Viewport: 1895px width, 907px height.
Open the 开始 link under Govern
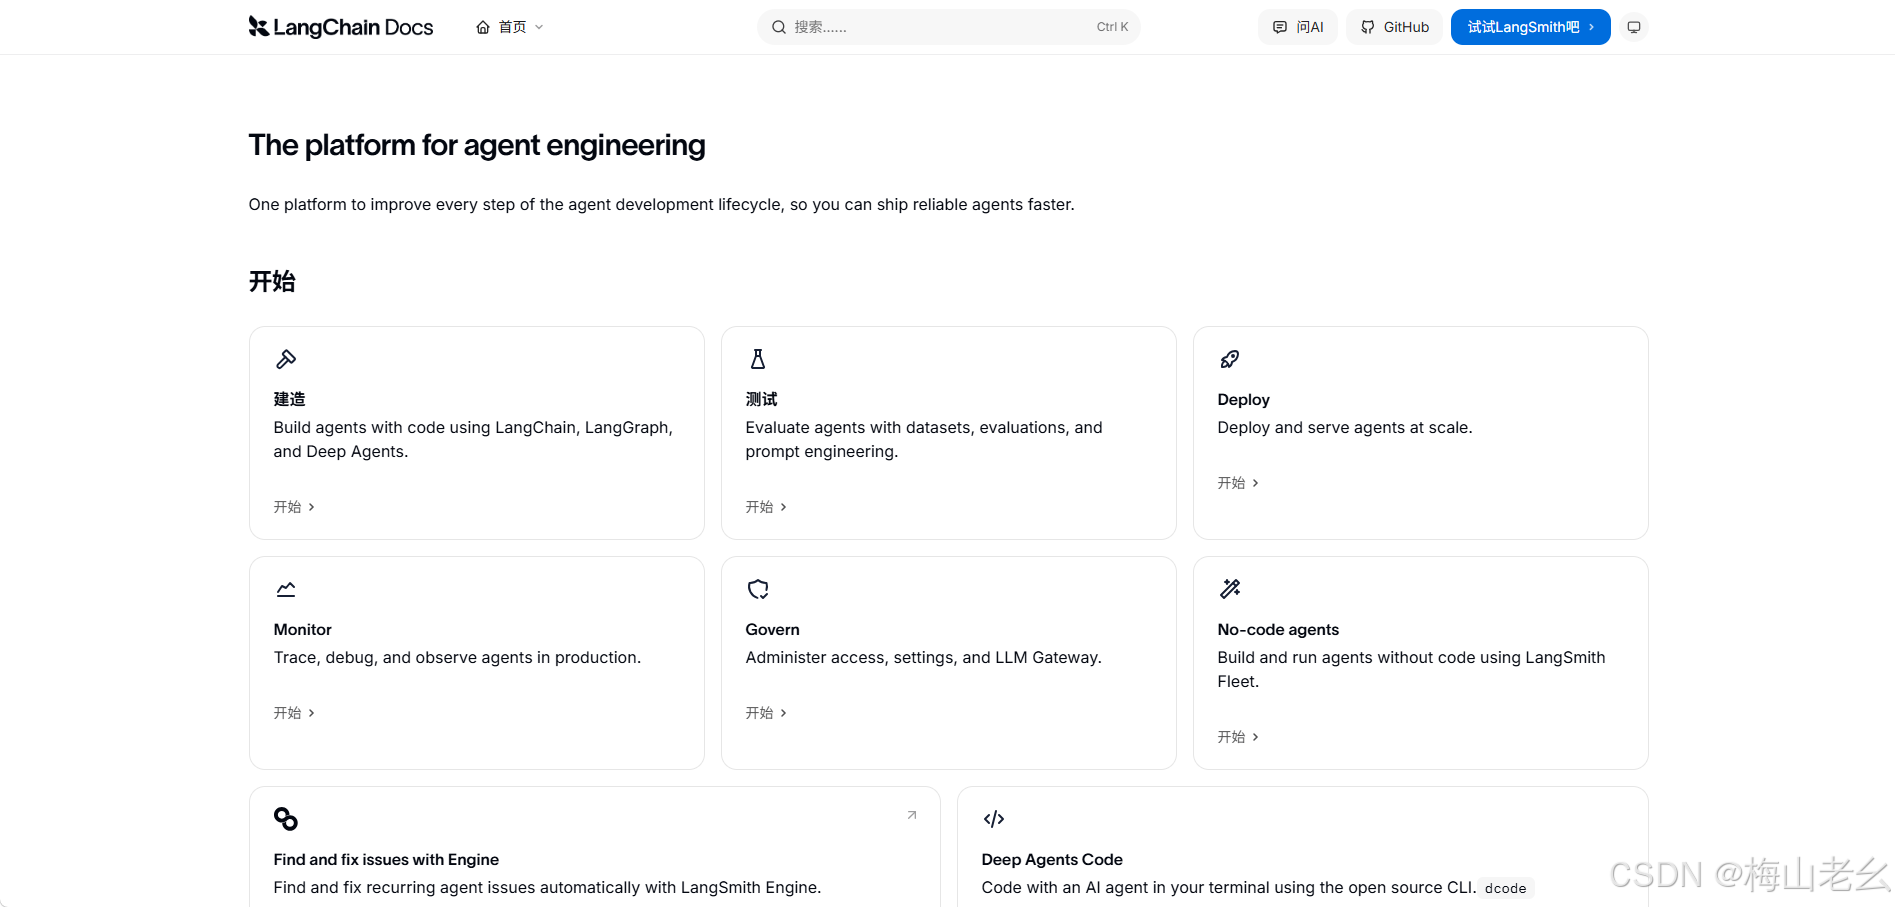click(x=766, y=713)
